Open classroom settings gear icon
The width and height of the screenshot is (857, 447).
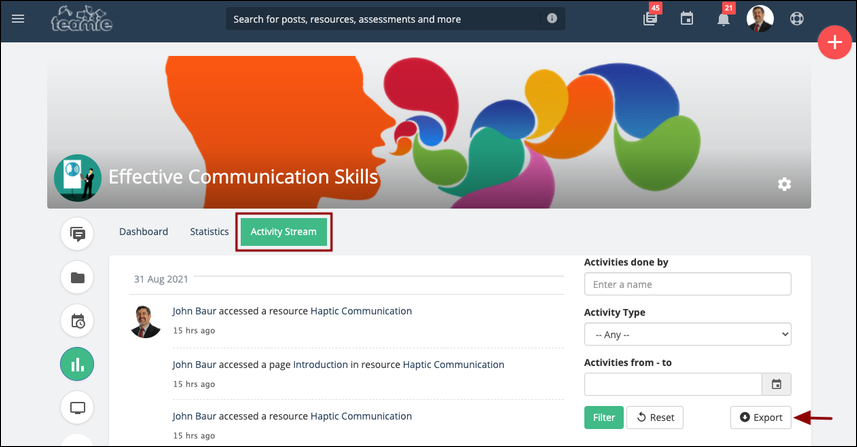(x=784, y=184)
